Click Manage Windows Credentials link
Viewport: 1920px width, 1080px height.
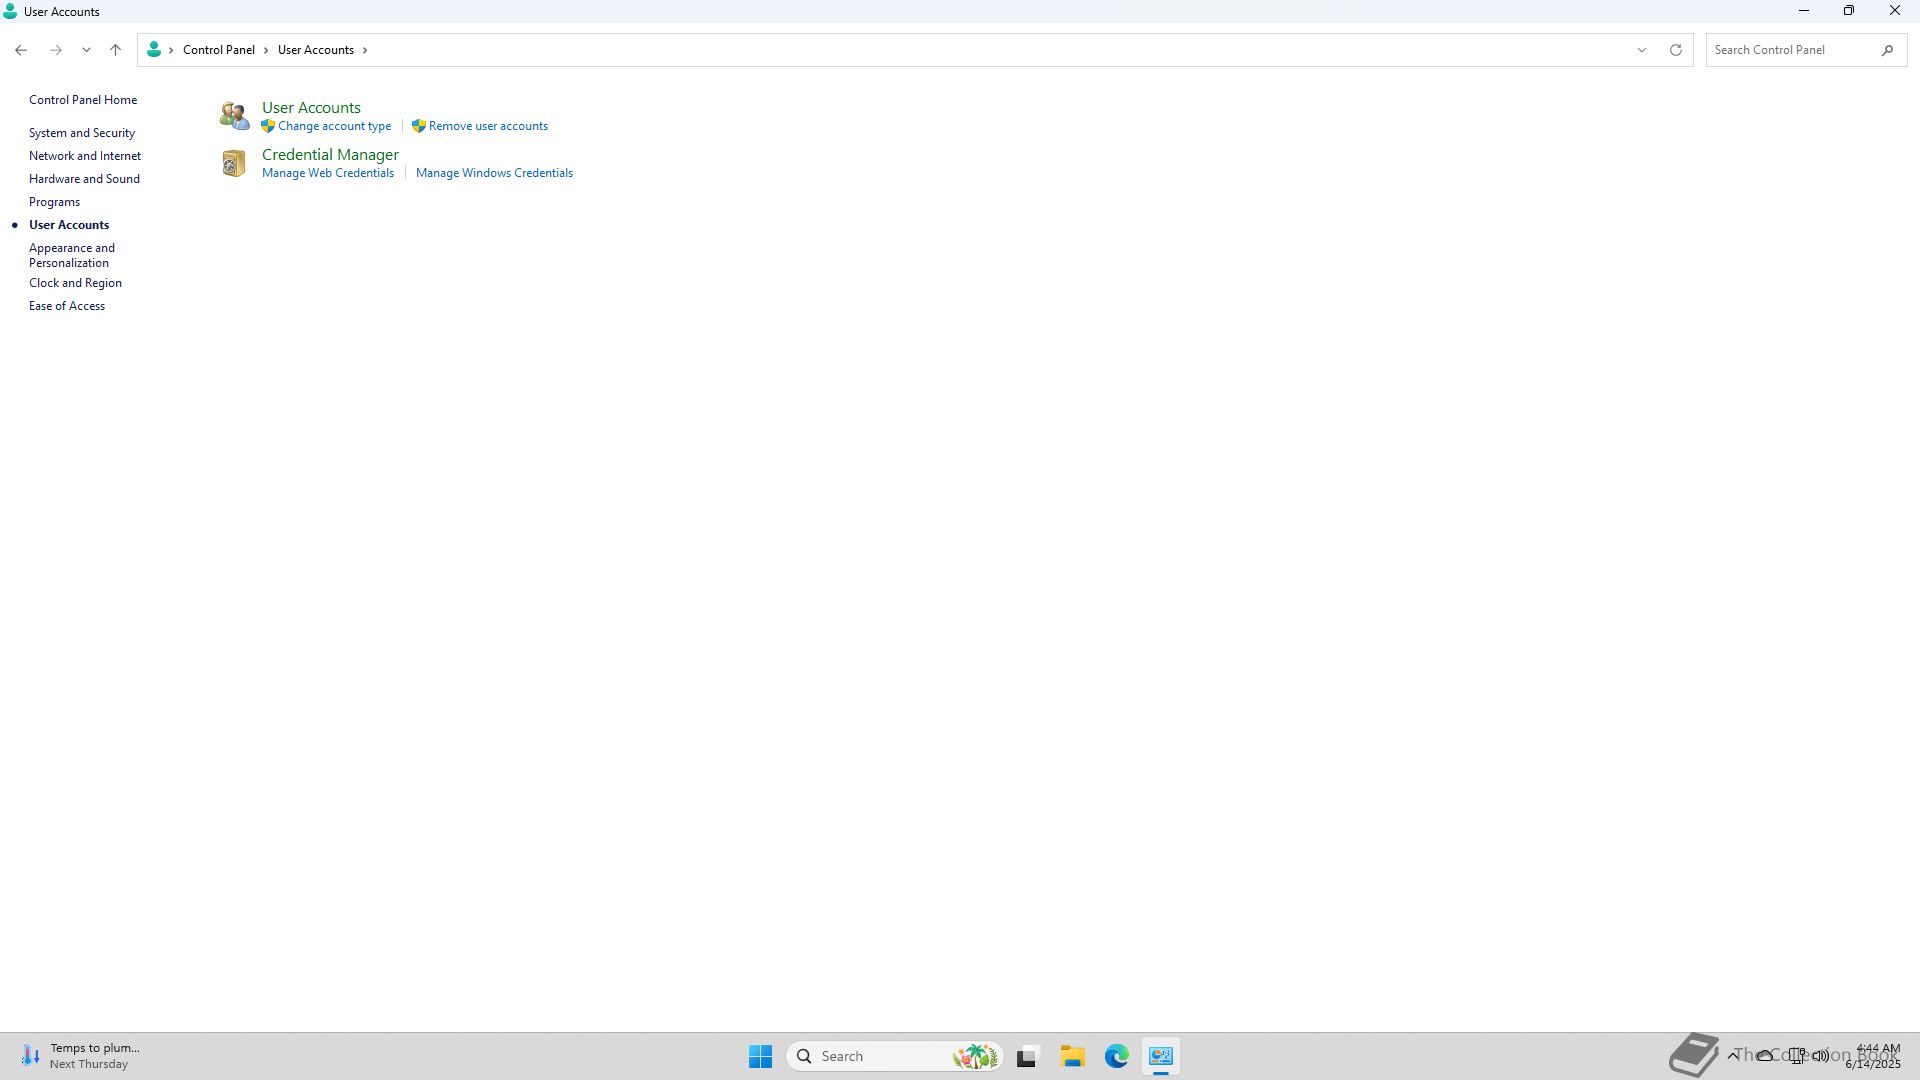tap(494, 173)
